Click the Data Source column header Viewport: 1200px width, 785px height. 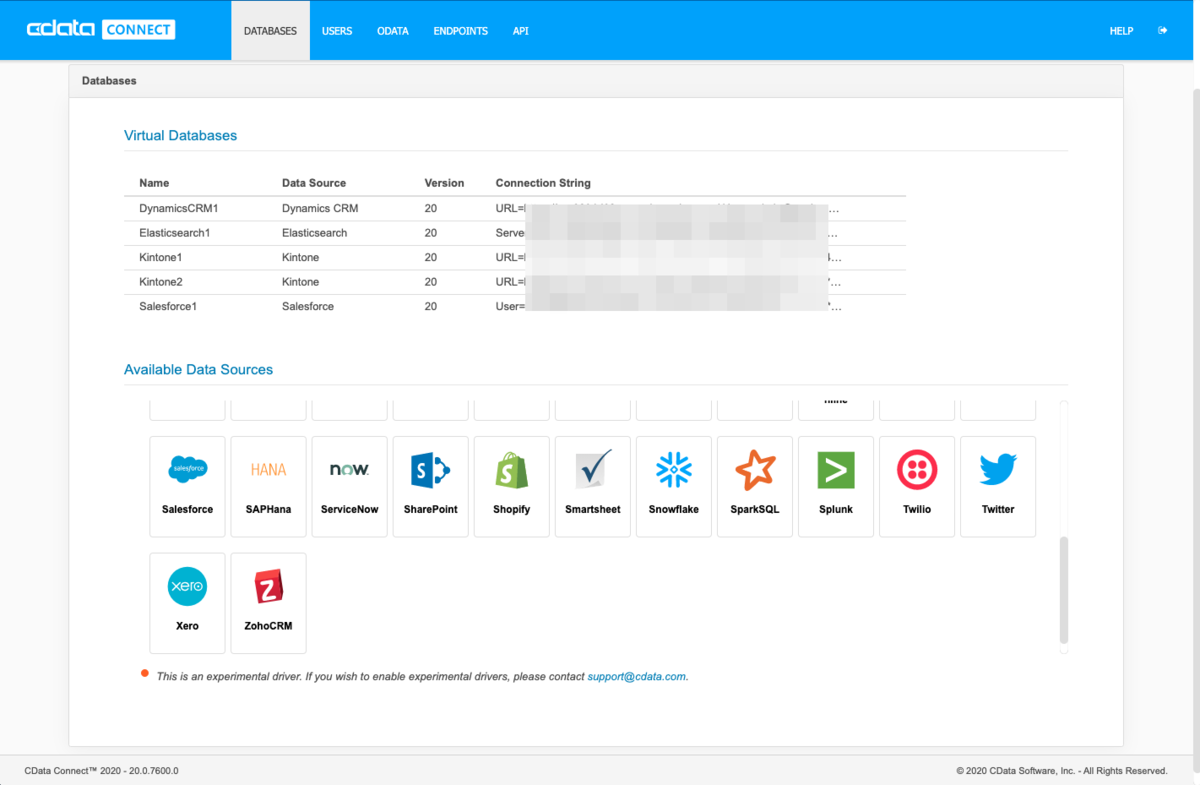pyautogui.click(x=314, y=183)
